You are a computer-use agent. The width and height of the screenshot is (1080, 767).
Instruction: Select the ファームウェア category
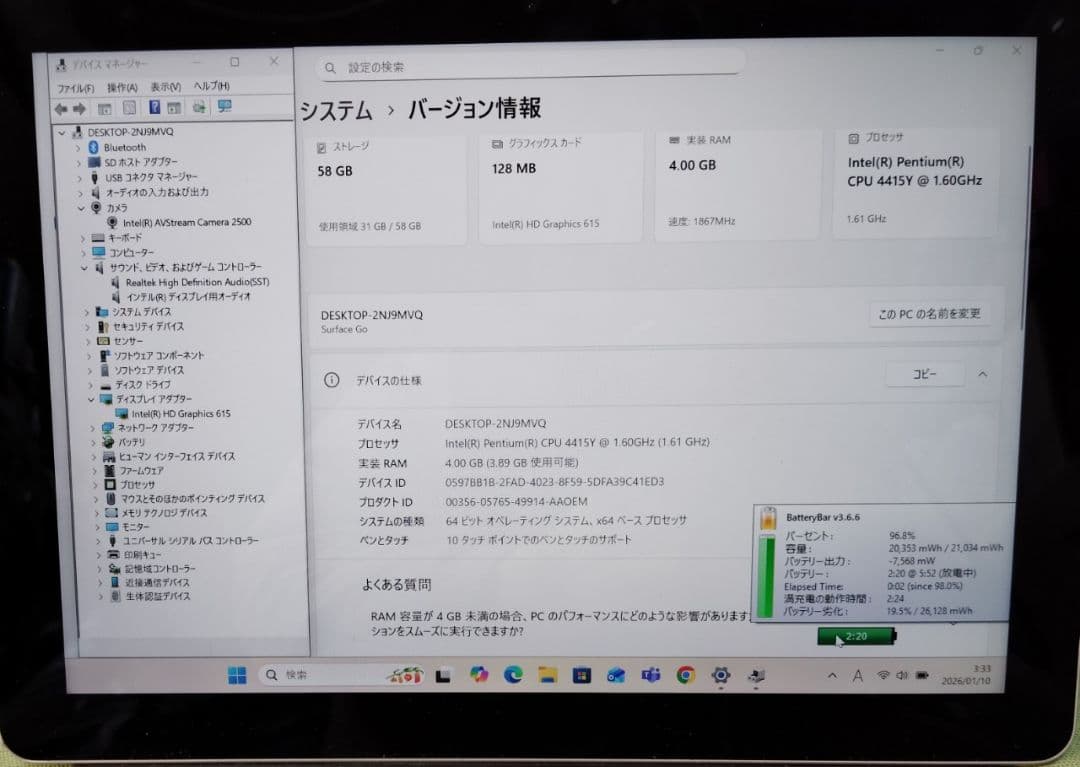[141, 471]
